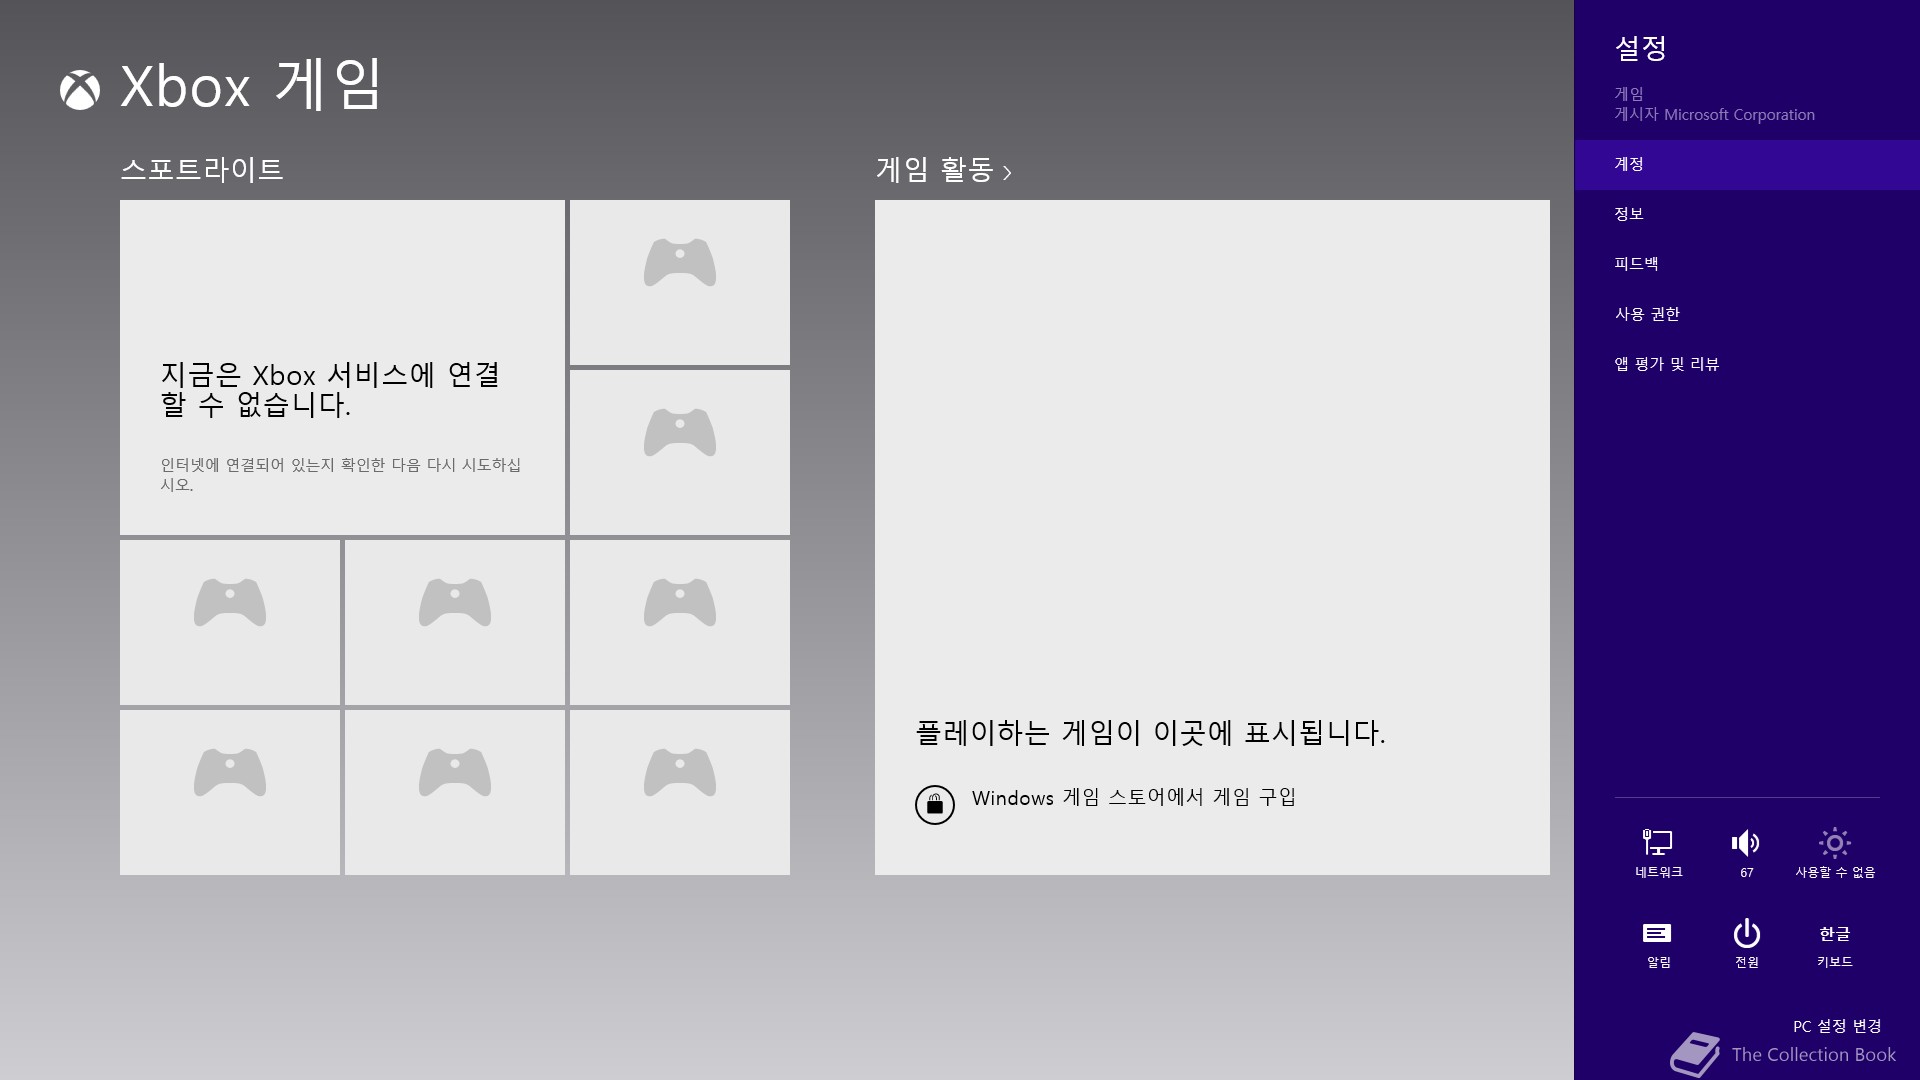Click the Xbox logo in the header
Viewport: 1920px width, 1080px height.
80,90
